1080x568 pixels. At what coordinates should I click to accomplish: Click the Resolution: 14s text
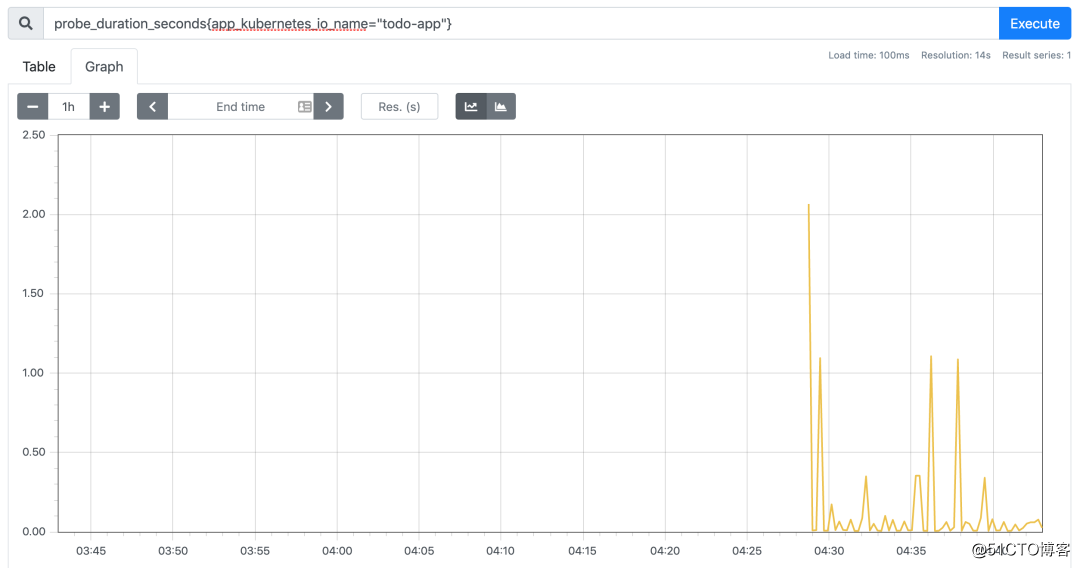(955, 55)
